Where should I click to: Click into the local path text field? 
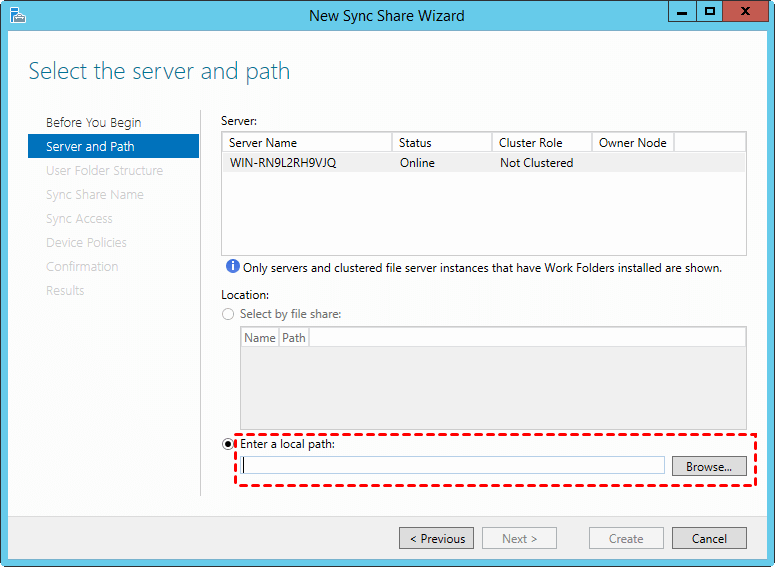(453, 465)
